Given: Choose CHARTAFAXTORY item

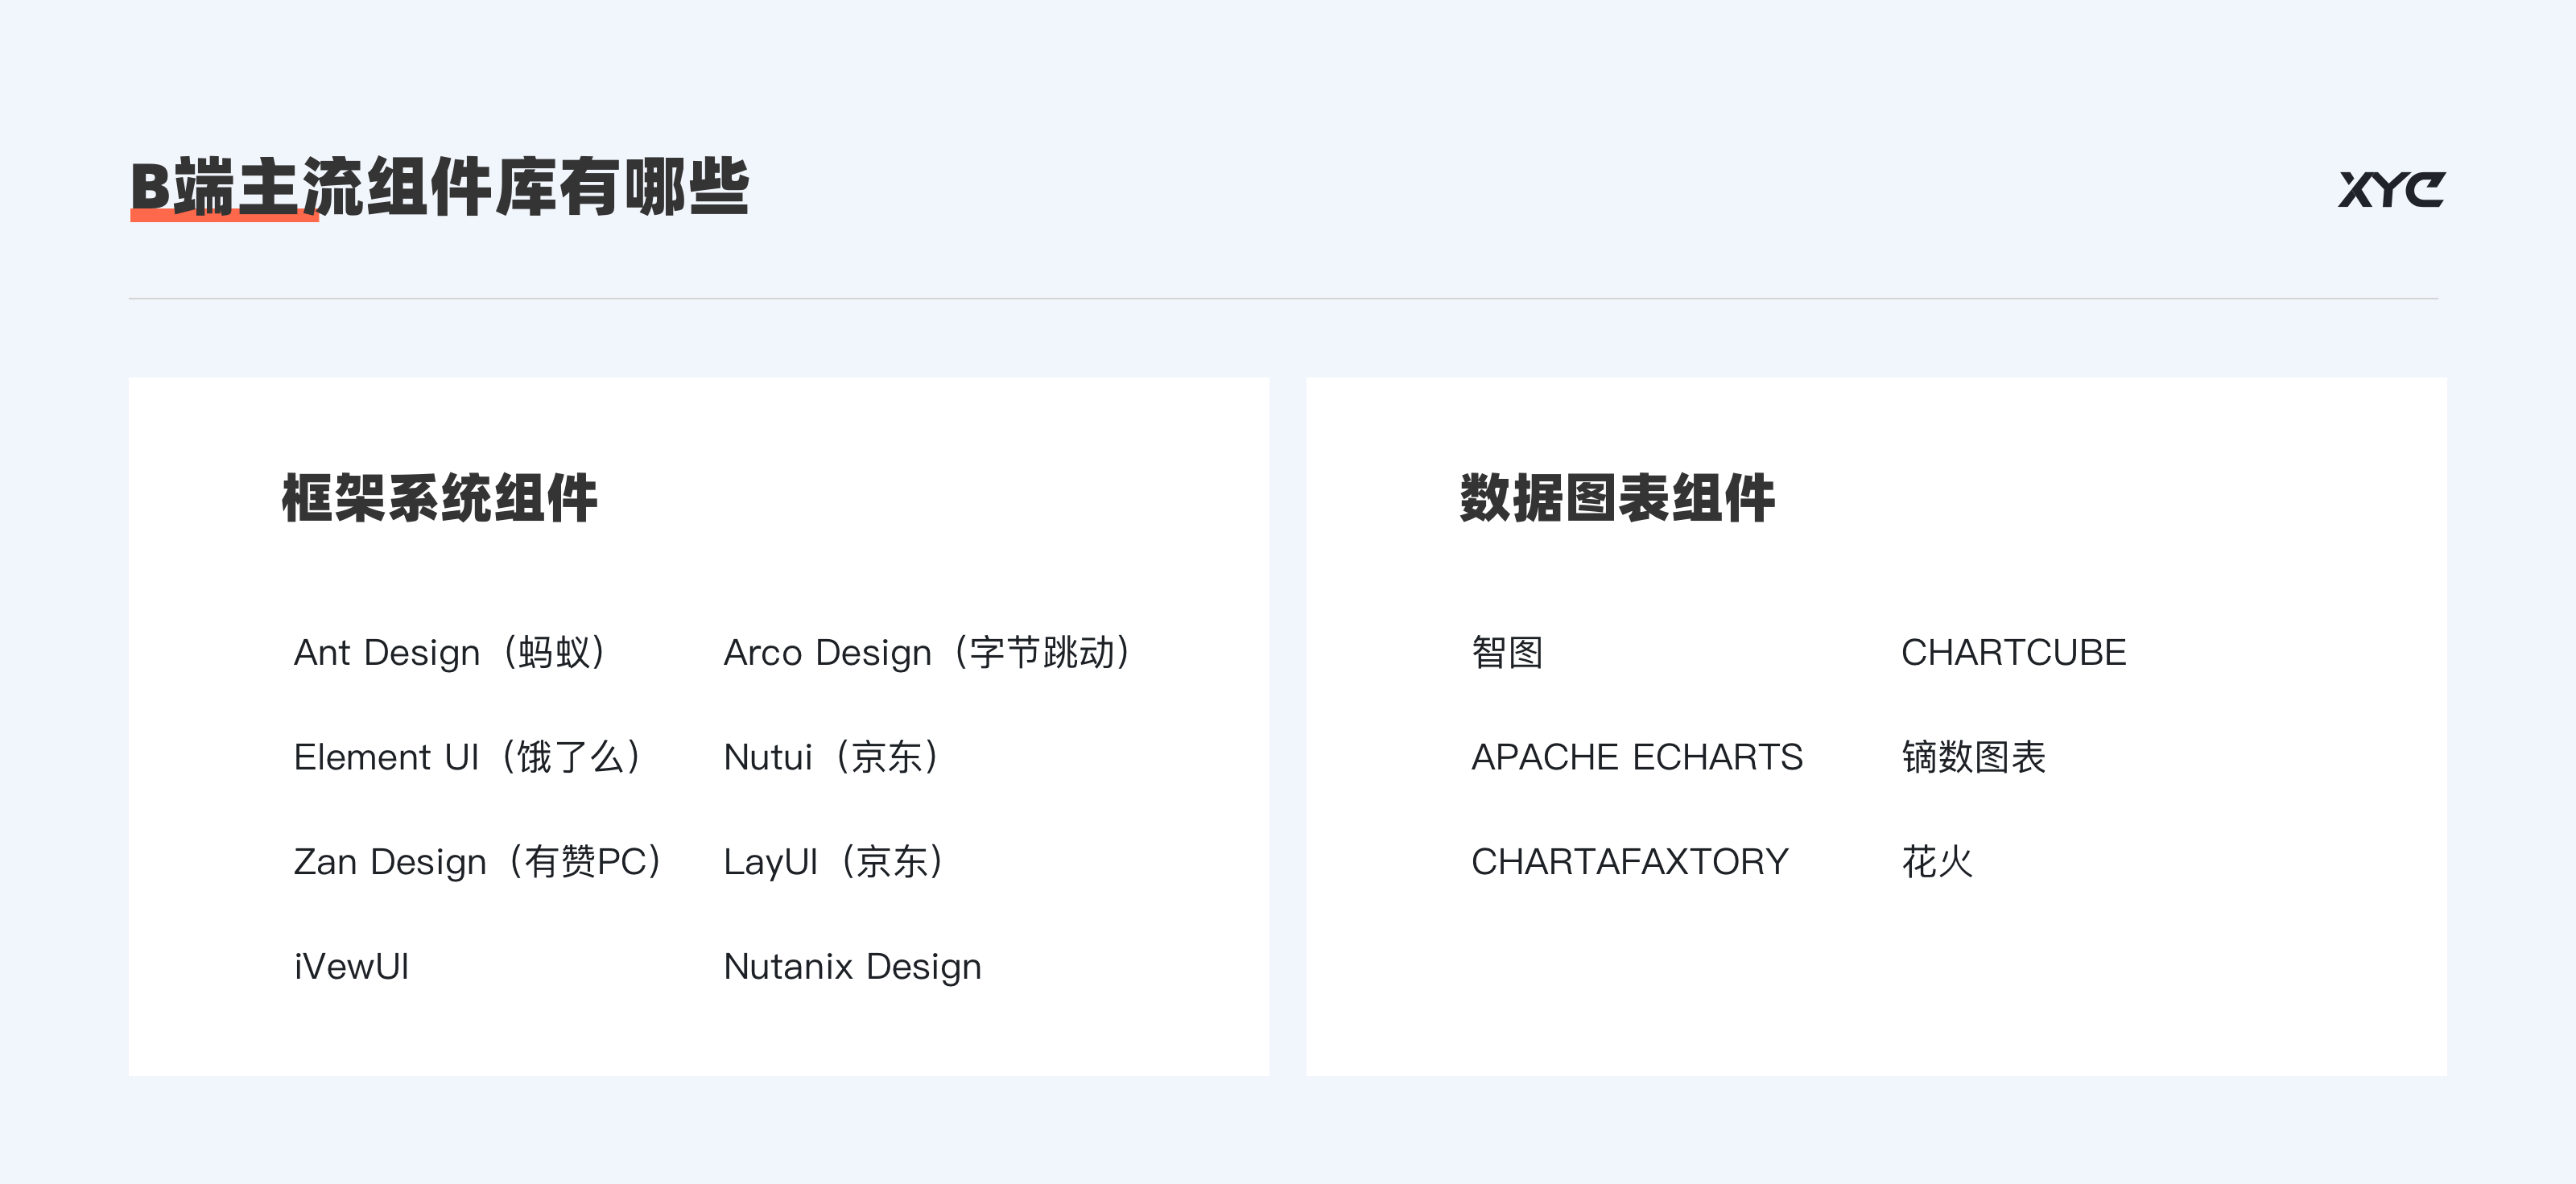Looking at the screenshot, I should pos(1630,862).
